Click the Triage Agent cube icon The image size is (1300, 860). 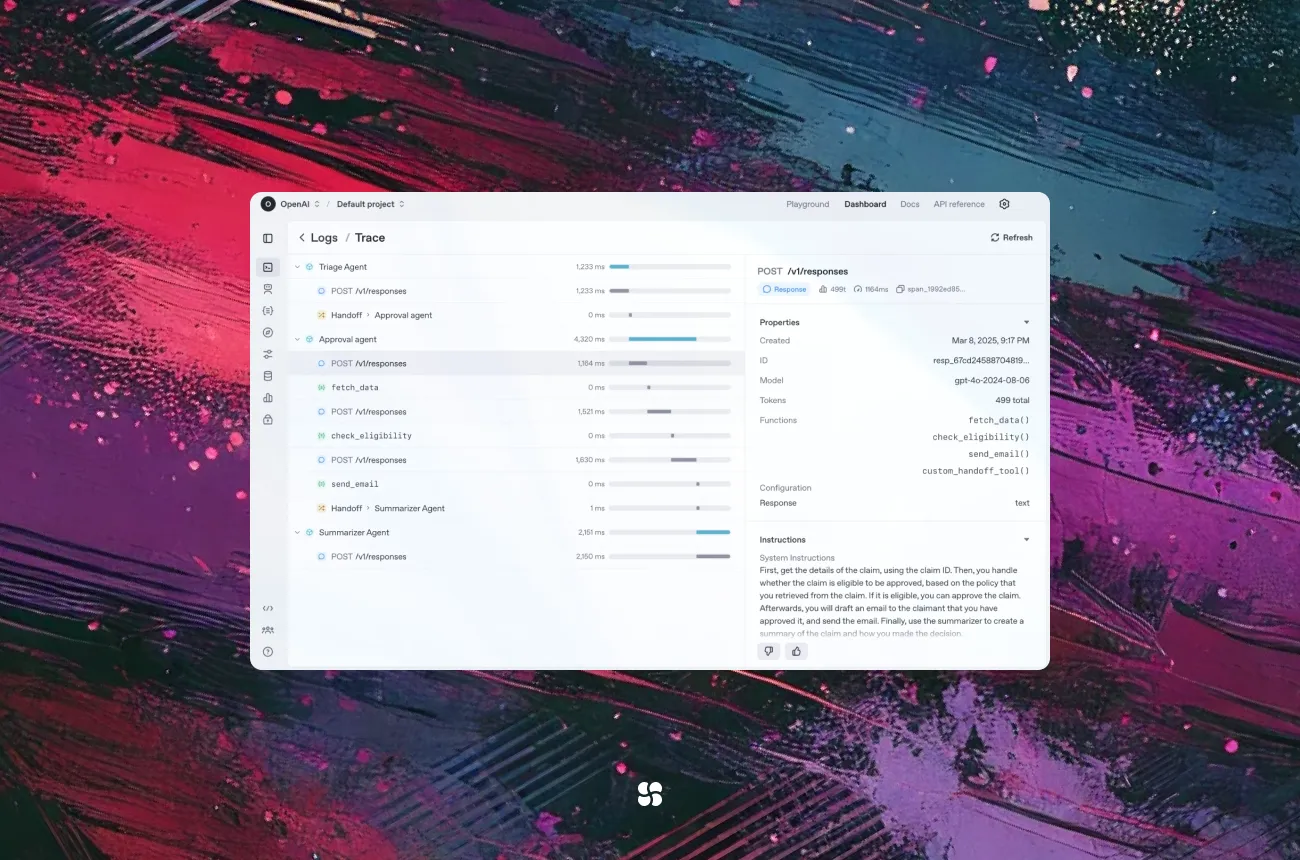tap(310, 267)
